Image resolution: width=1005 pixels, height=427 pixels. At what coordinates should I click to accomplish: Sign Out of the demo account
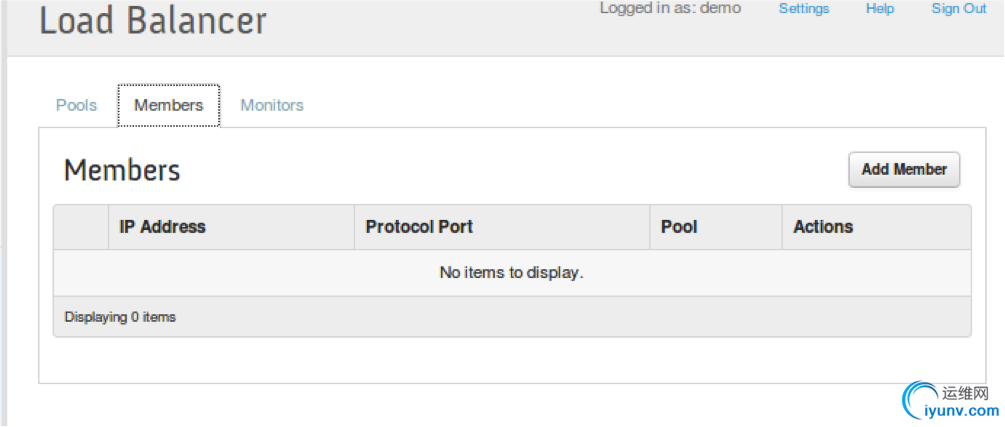click(x=959, y=9)
